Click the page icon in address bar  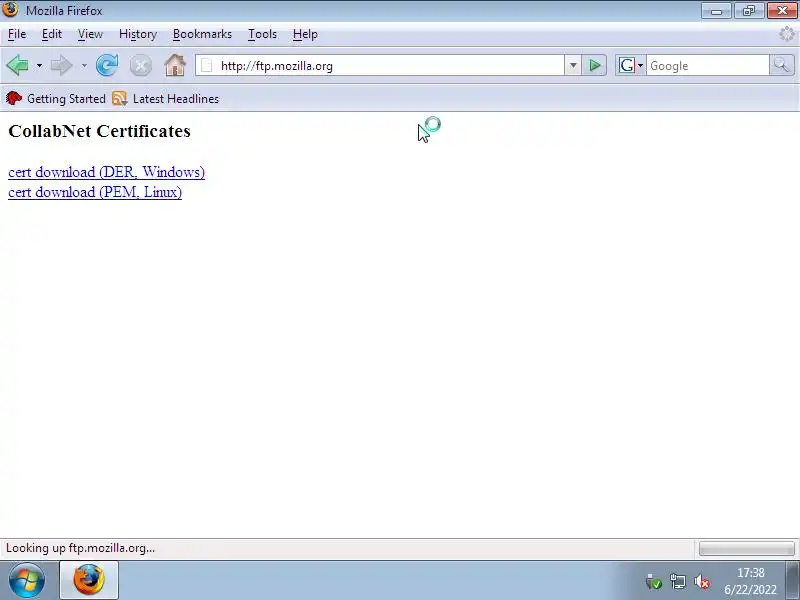point(207,65)
